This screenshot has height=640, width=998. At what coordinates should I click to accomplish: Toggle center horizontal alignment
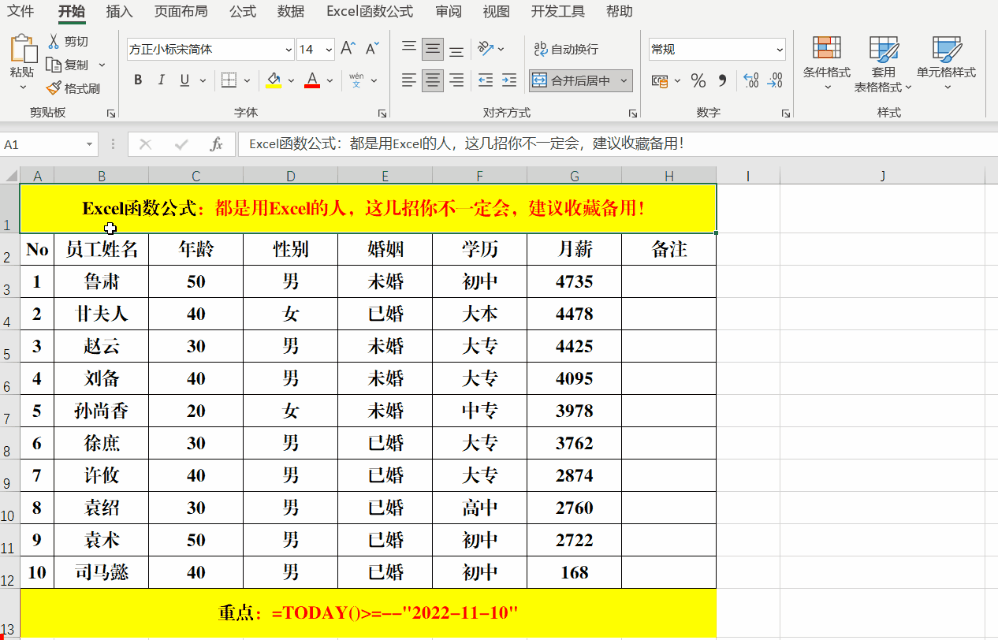pos(433,80)
